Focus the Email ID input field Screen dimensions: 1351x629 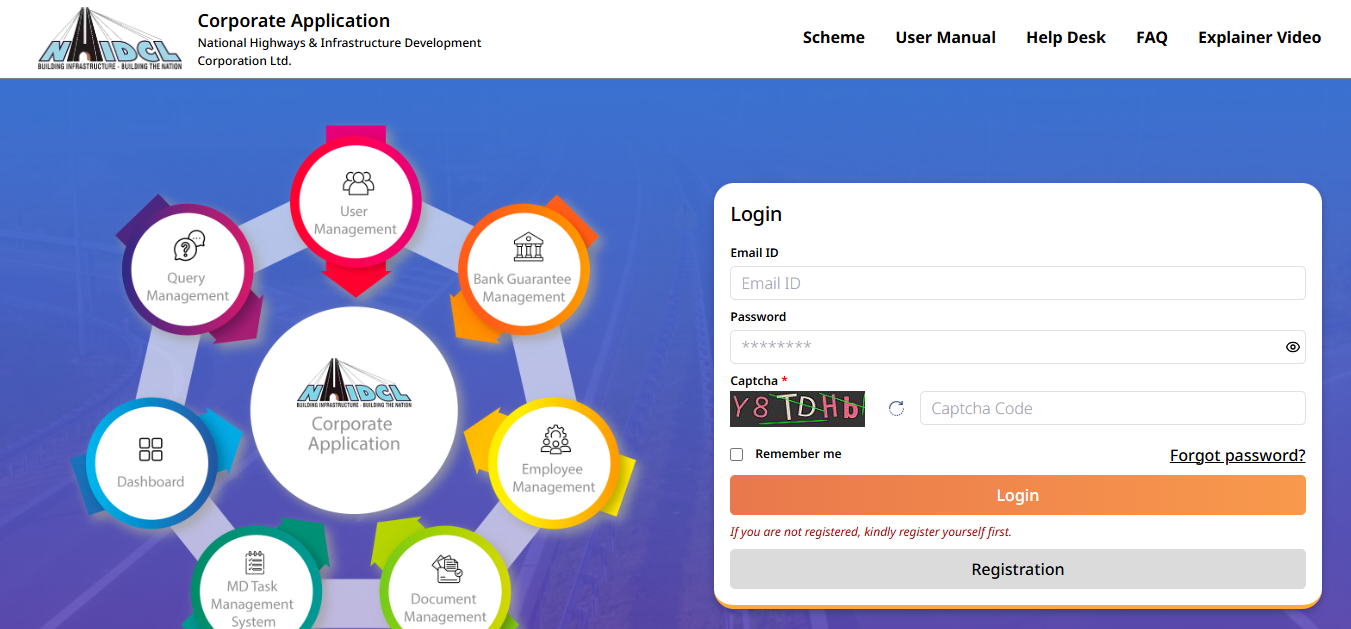[x=1017, y=283]
